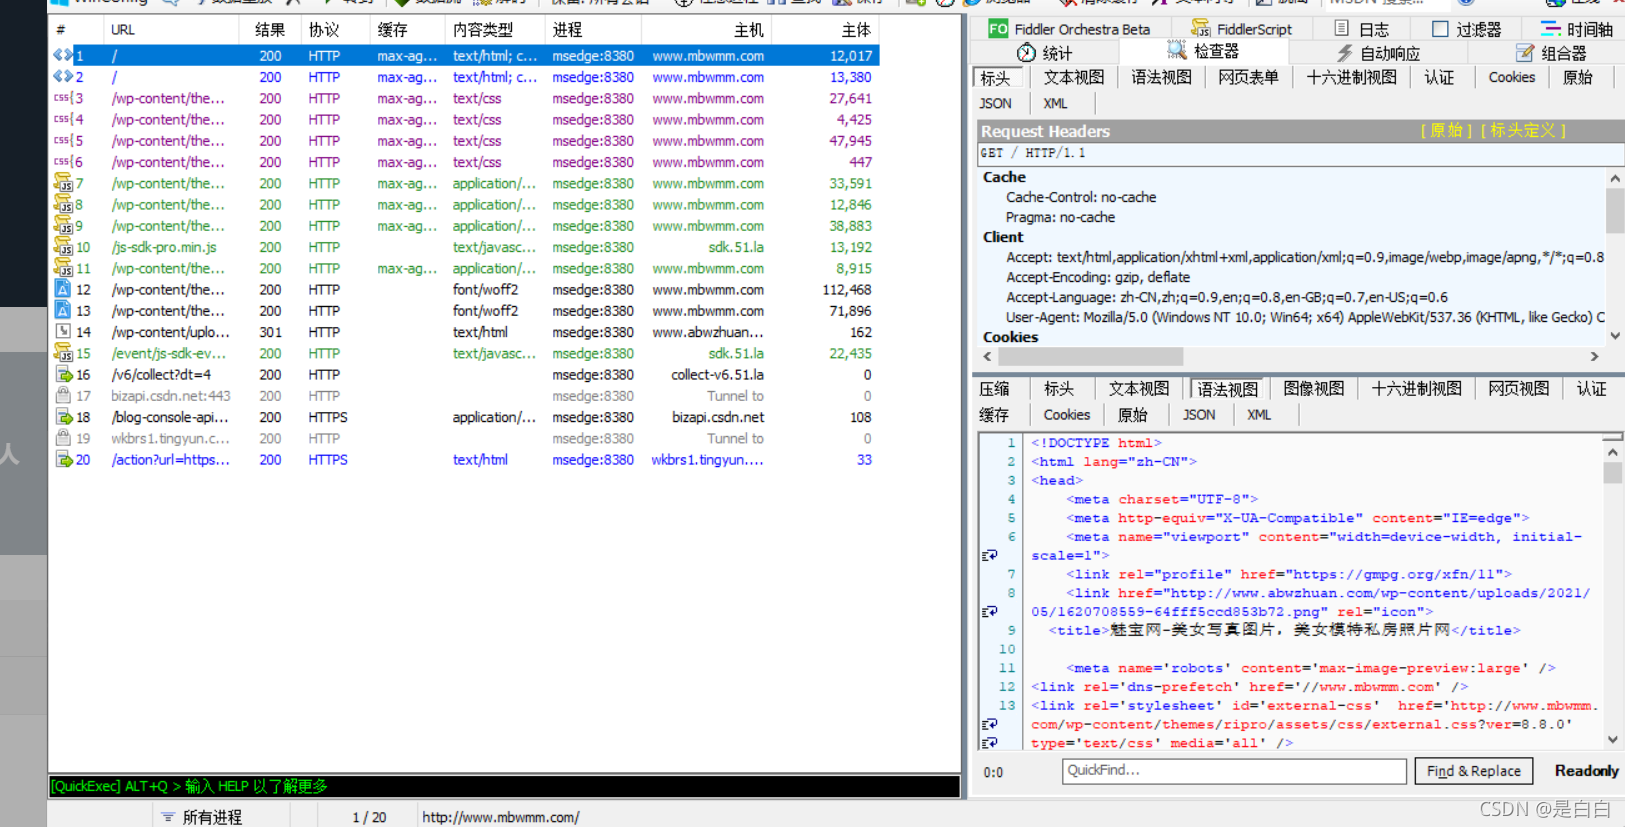Viewport: 1625px width, 827px height.
Task: Click the Readonly button
Action: [1586, 770]
